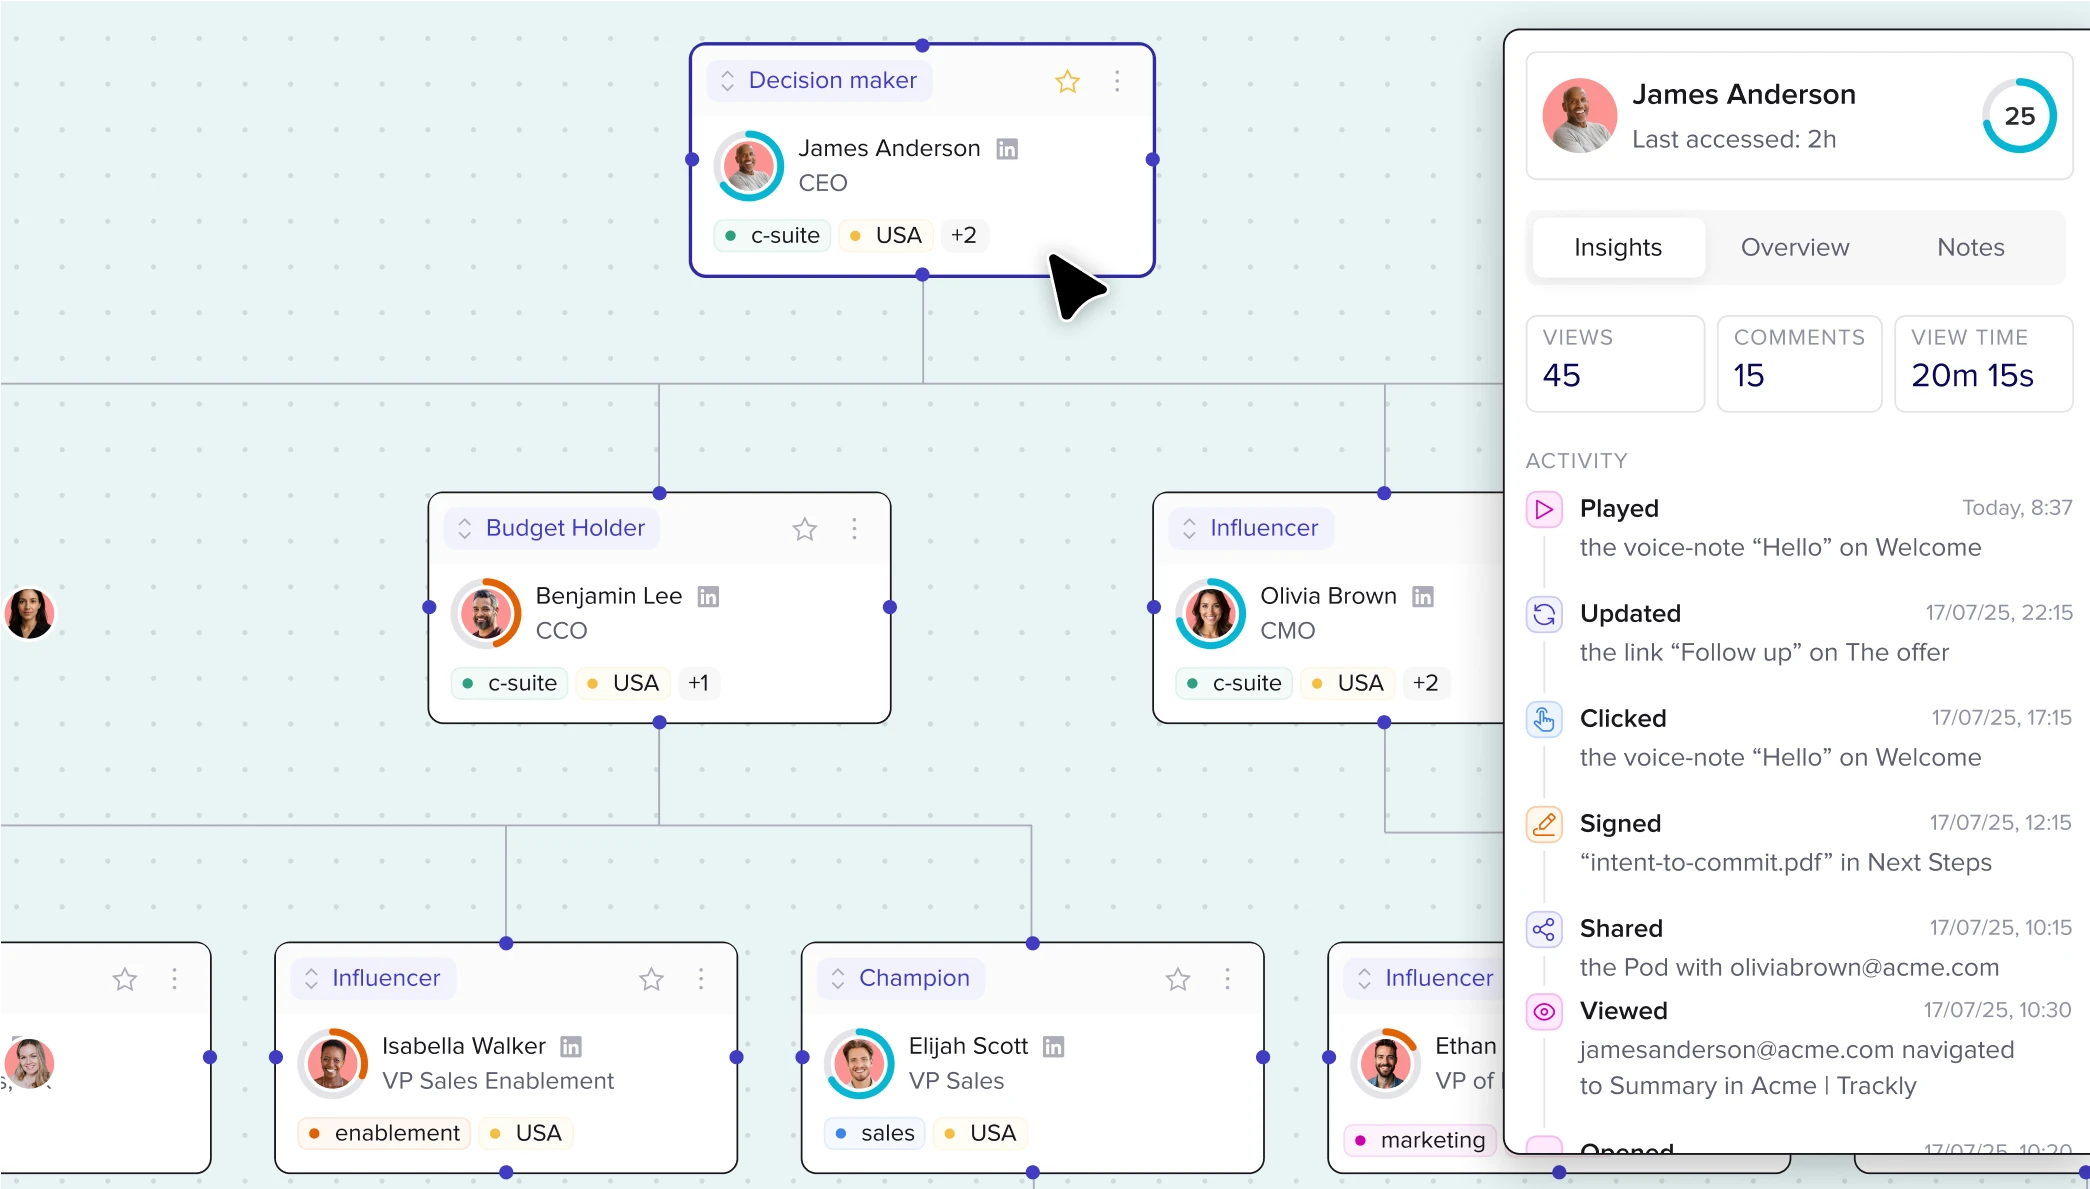Star the partially visible bottom-left card
The height and width of the screenshot is (1189, 2090).
(x=125, y=979)
